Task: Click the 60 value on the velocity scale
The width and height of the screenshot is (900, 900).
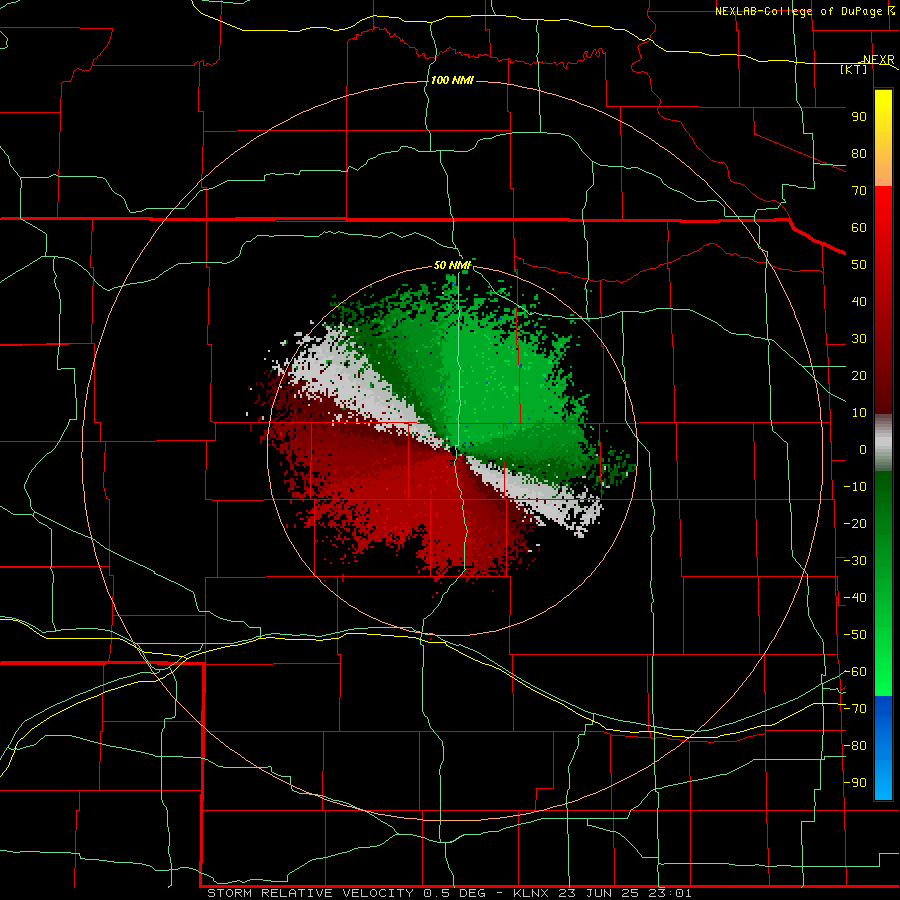Action: tap(859, 228)
